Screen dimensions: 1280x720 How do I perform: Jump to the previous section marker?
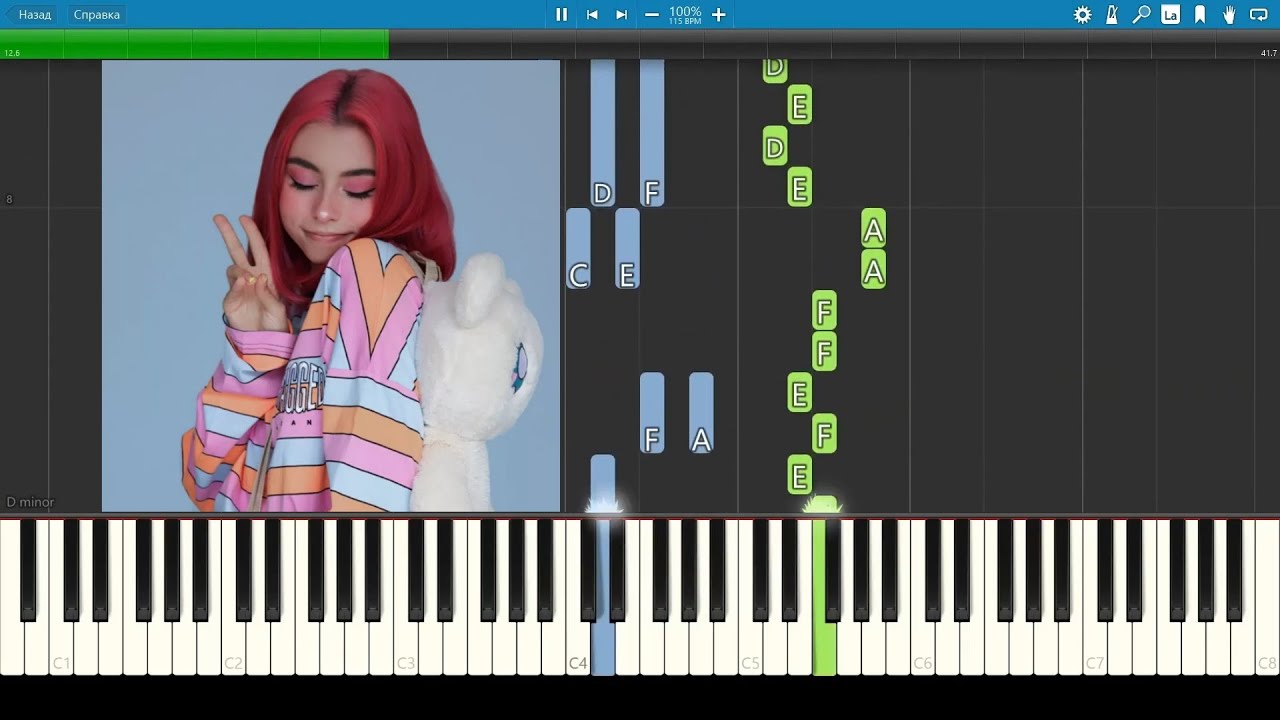pyautogui.click(x=592, y=15)
